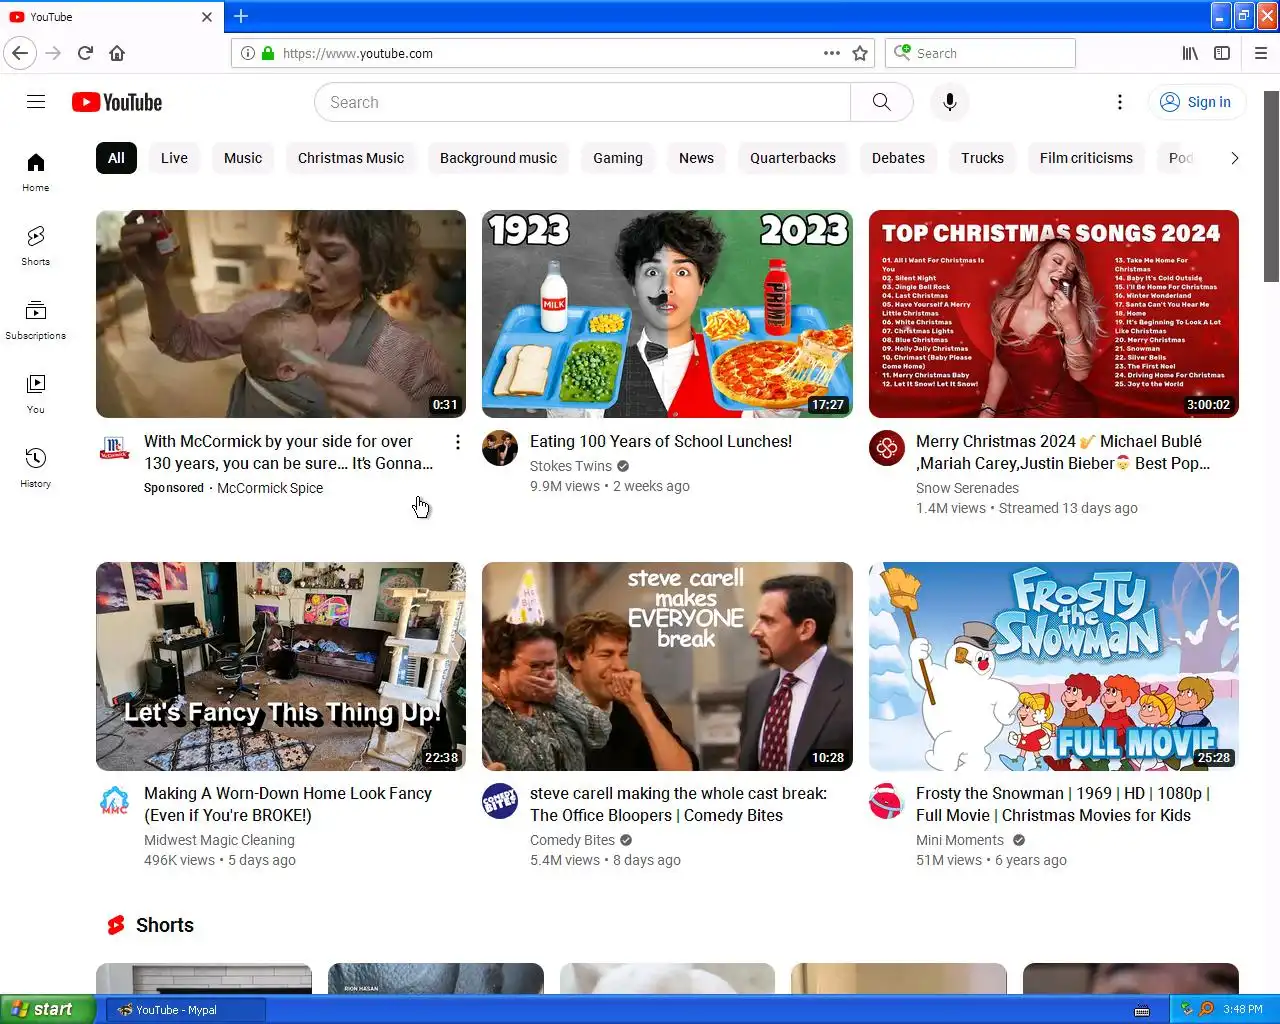Select the Christmas Music chip
Screen dimensions: 1280x1024
point(351,158)
